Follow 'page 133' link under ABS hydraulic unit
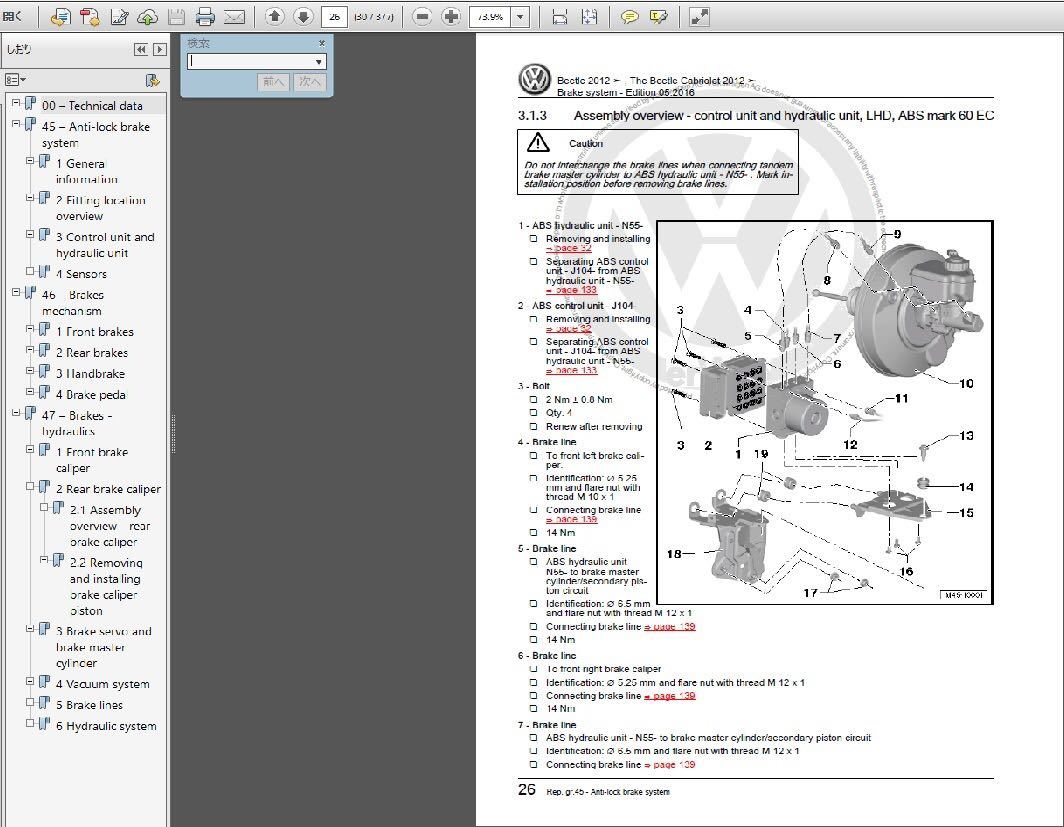The width and height of the screenshot is (1064, 827). (571, 290)
